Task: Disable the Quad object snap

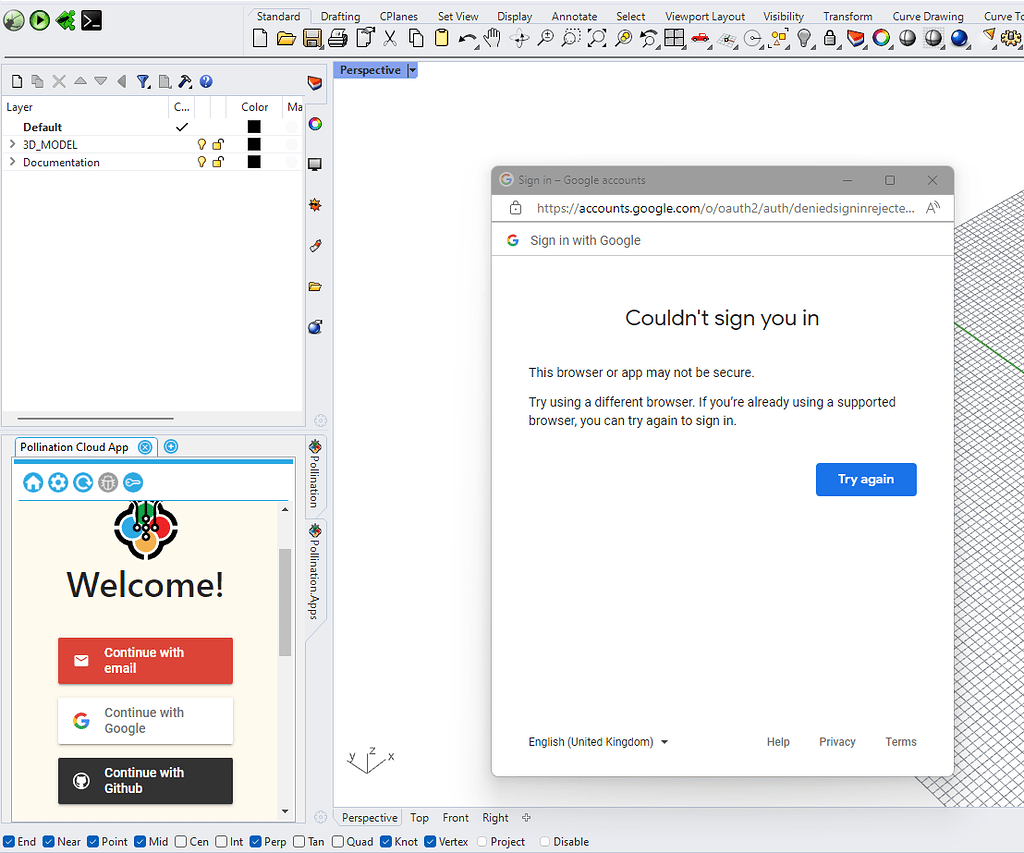Action: tap(336, 841)
